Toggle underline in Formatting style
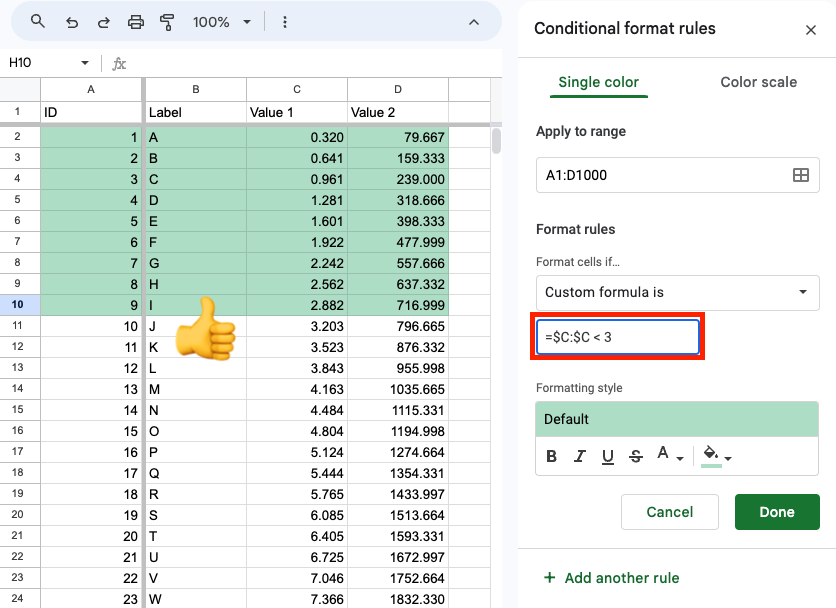 (607, 456)
